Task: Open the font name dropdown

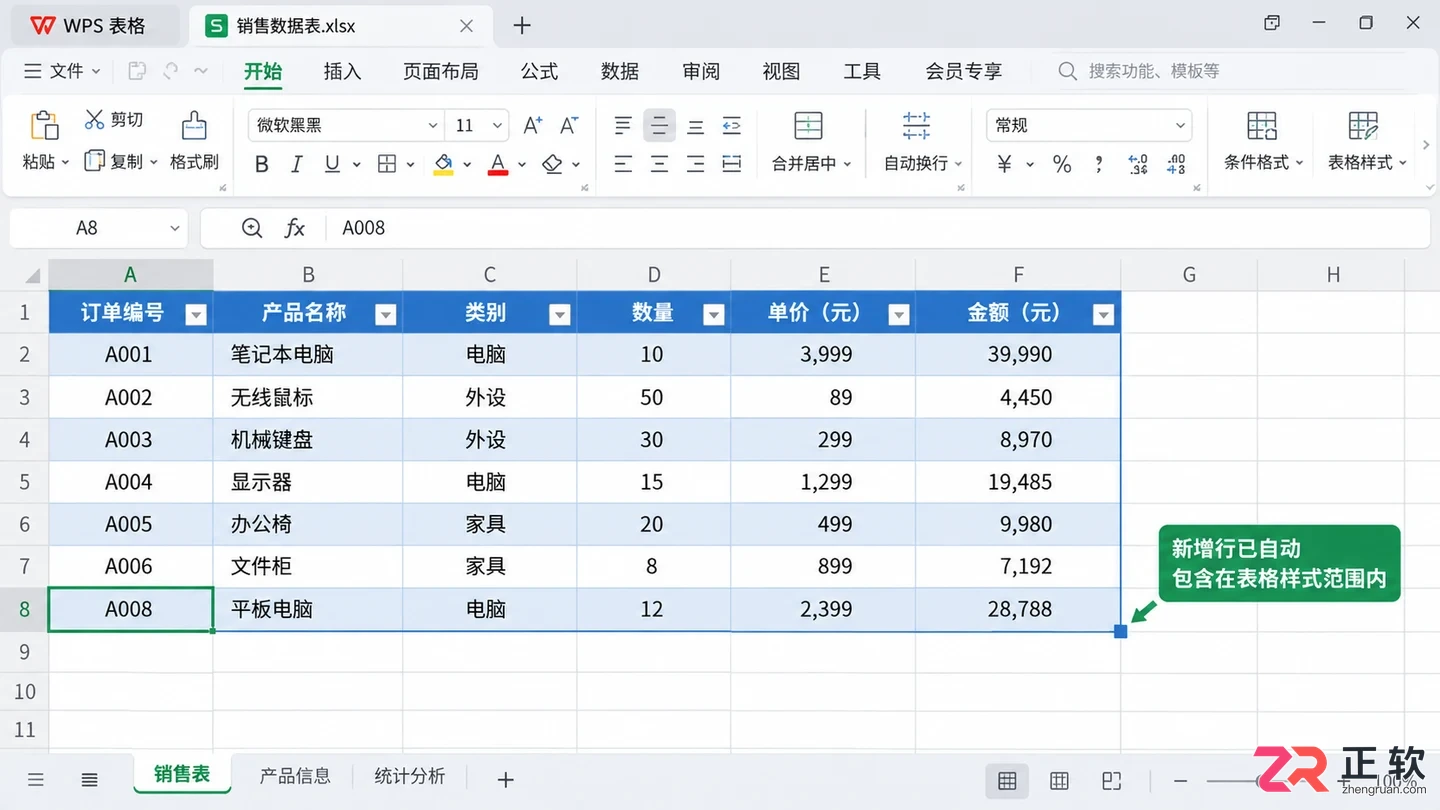Action: [433, 125]
